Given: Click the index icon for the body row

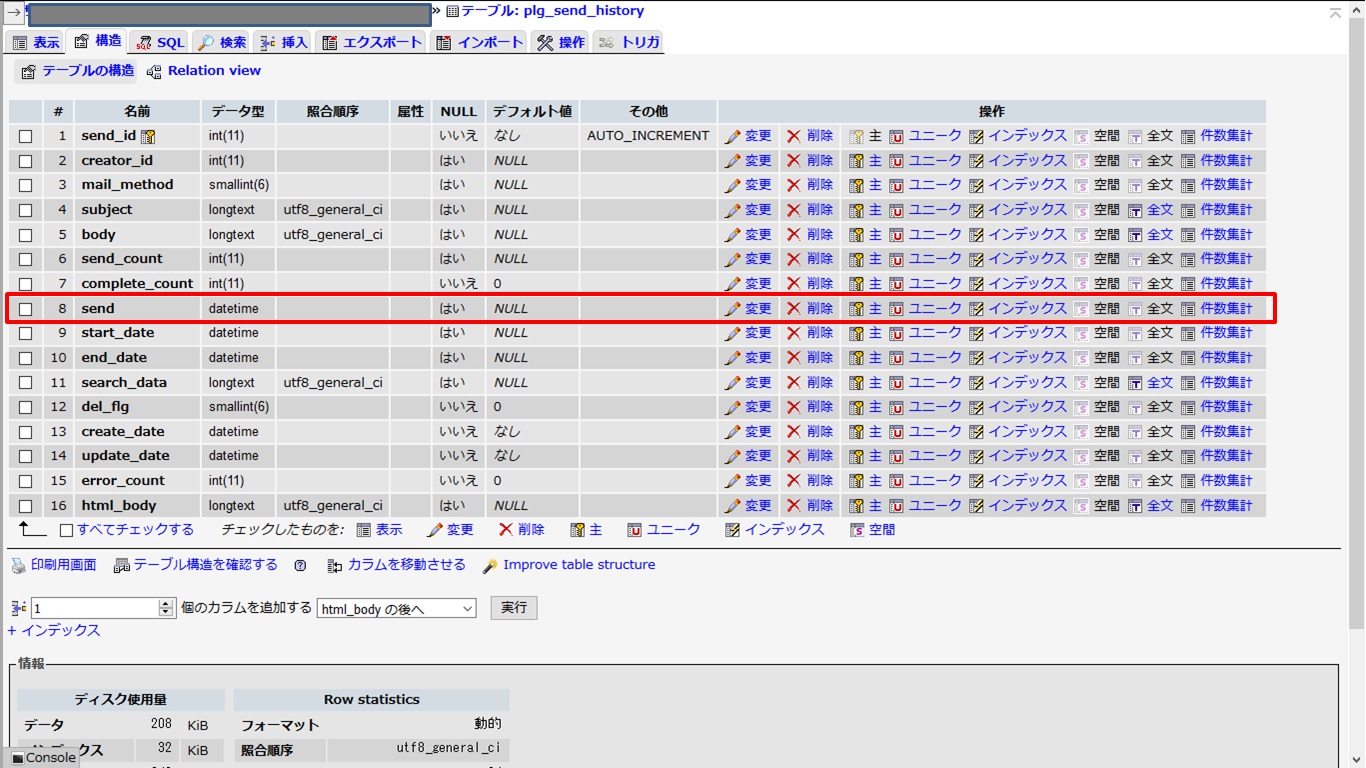Looking at the screenshot, I should click(x=976, y=235).
